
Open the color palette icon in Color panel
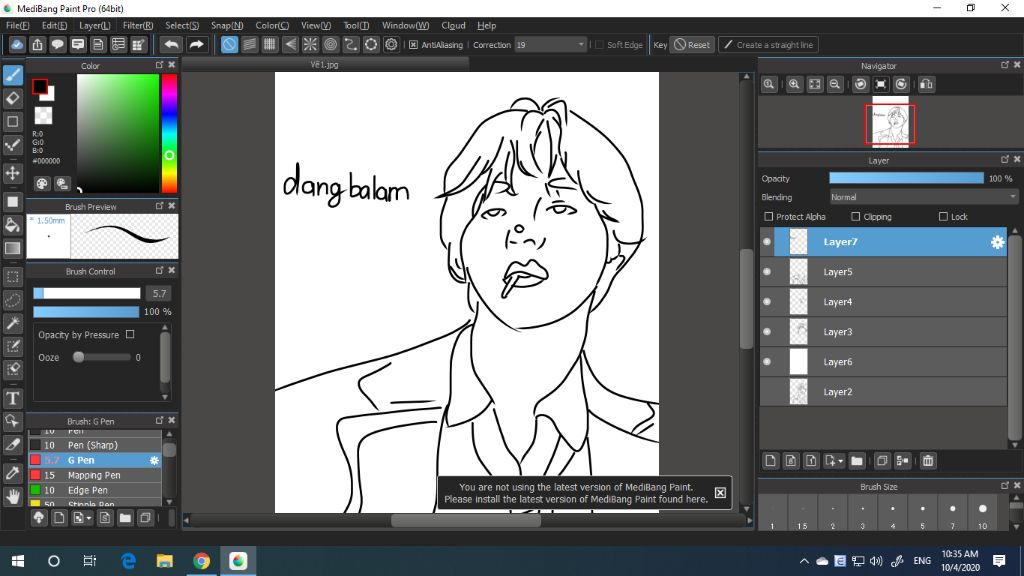pos(42,184)
